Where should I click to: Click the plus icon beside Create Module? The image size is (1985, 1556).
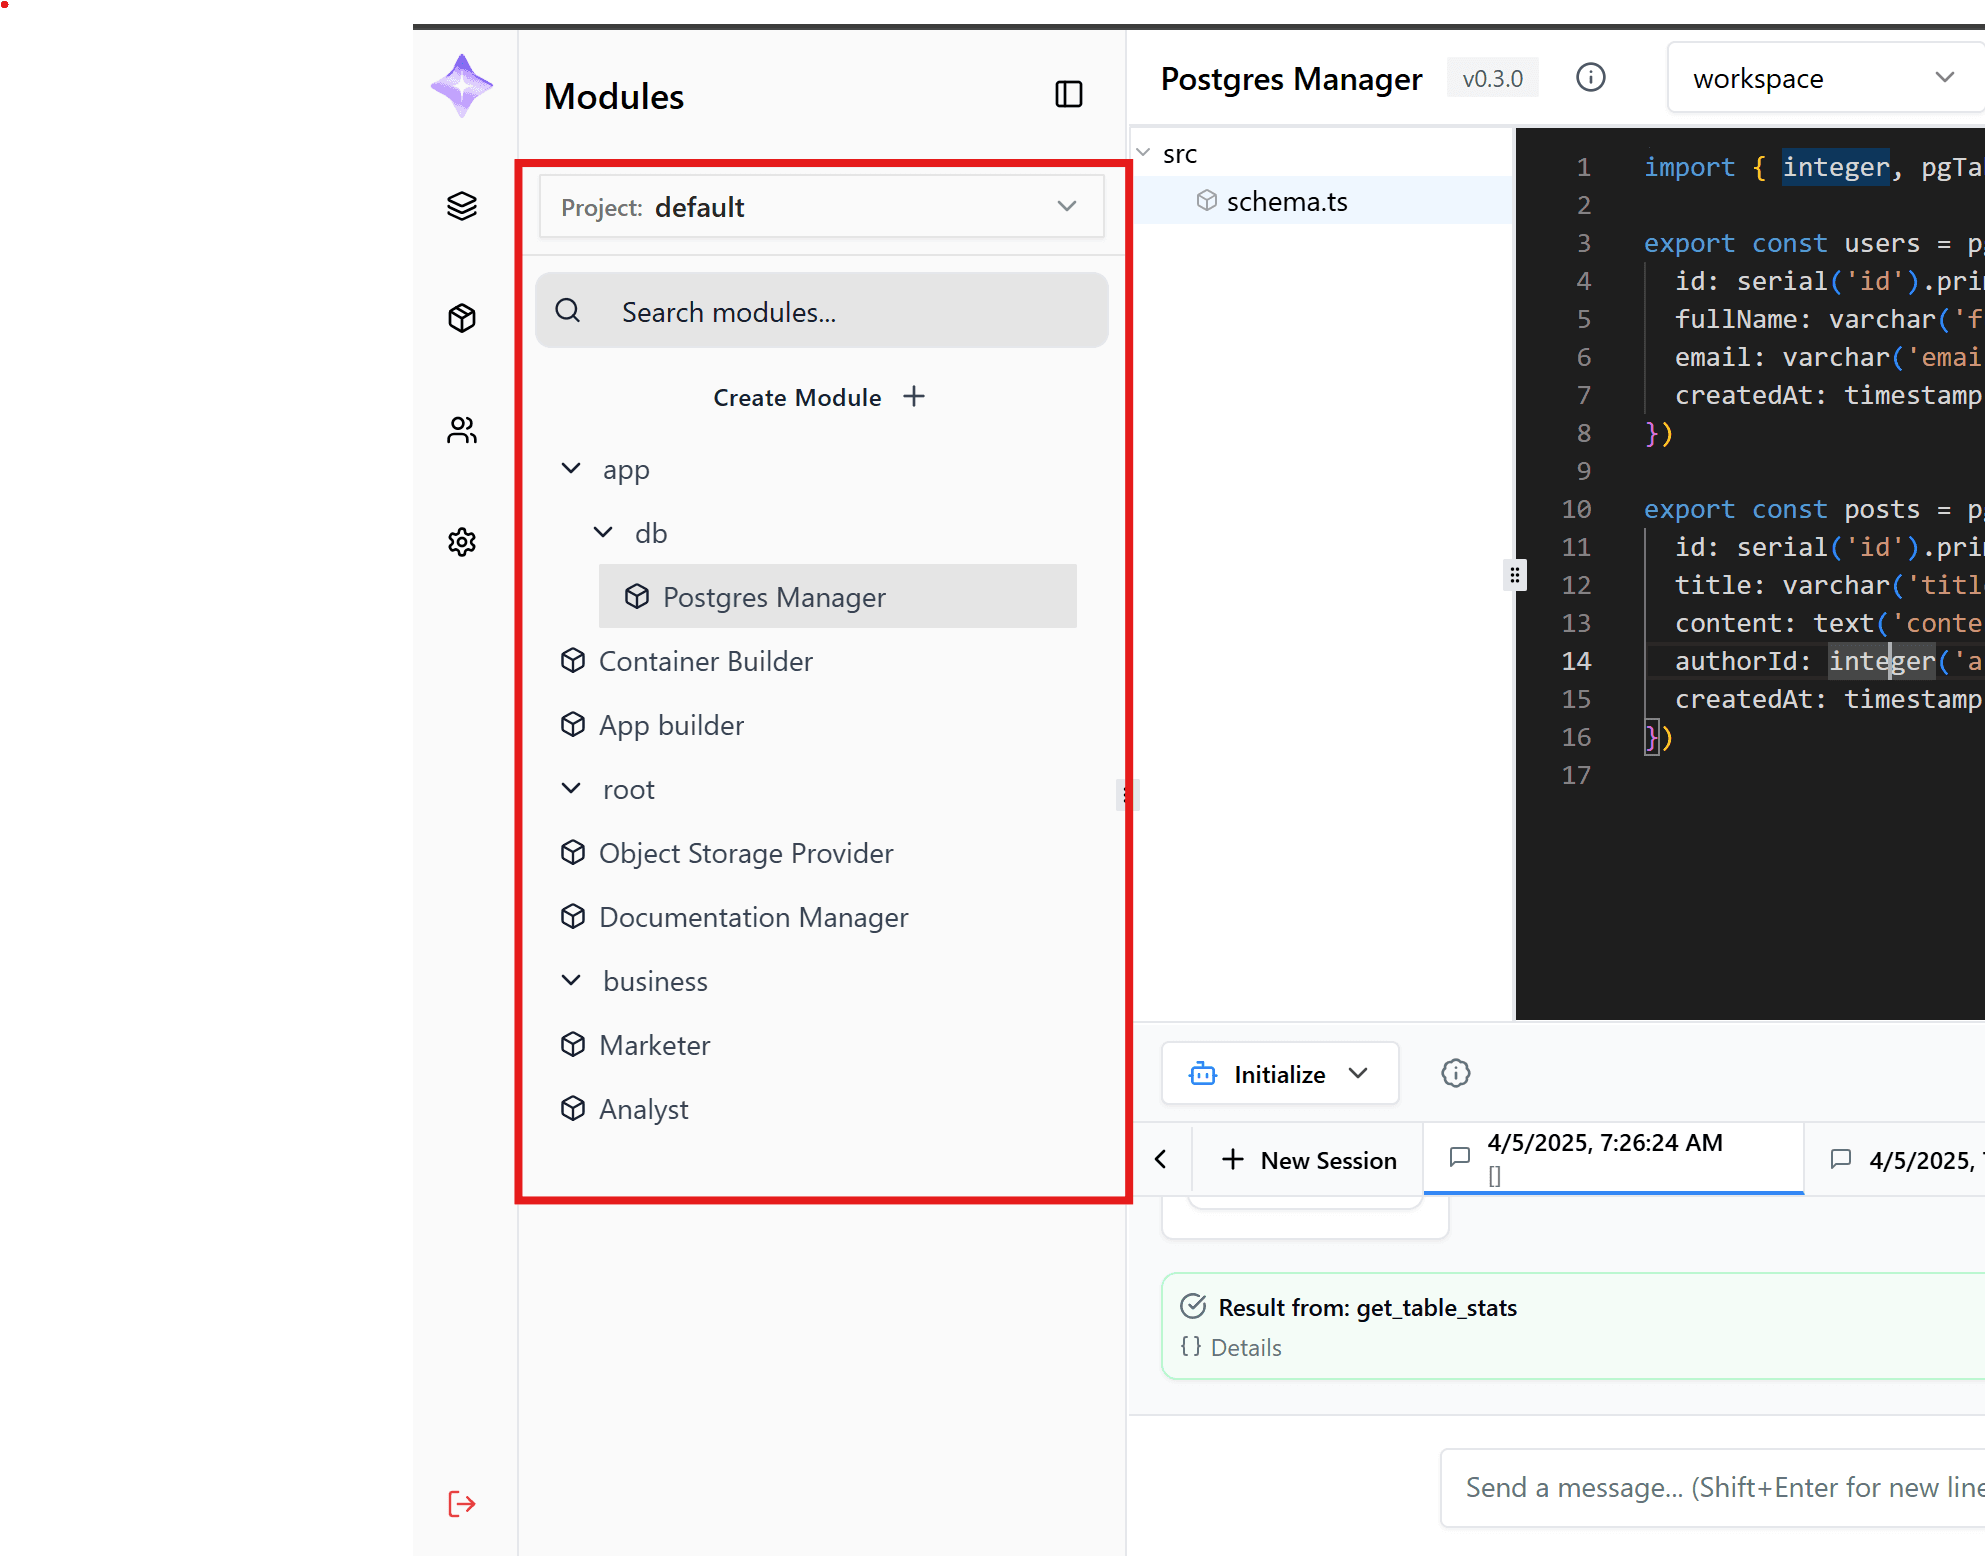tap(913, 396)
